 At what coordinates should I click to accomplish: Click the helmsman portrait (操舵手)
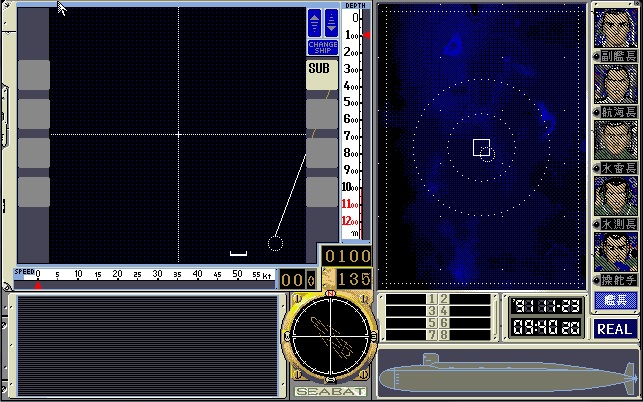614,252
